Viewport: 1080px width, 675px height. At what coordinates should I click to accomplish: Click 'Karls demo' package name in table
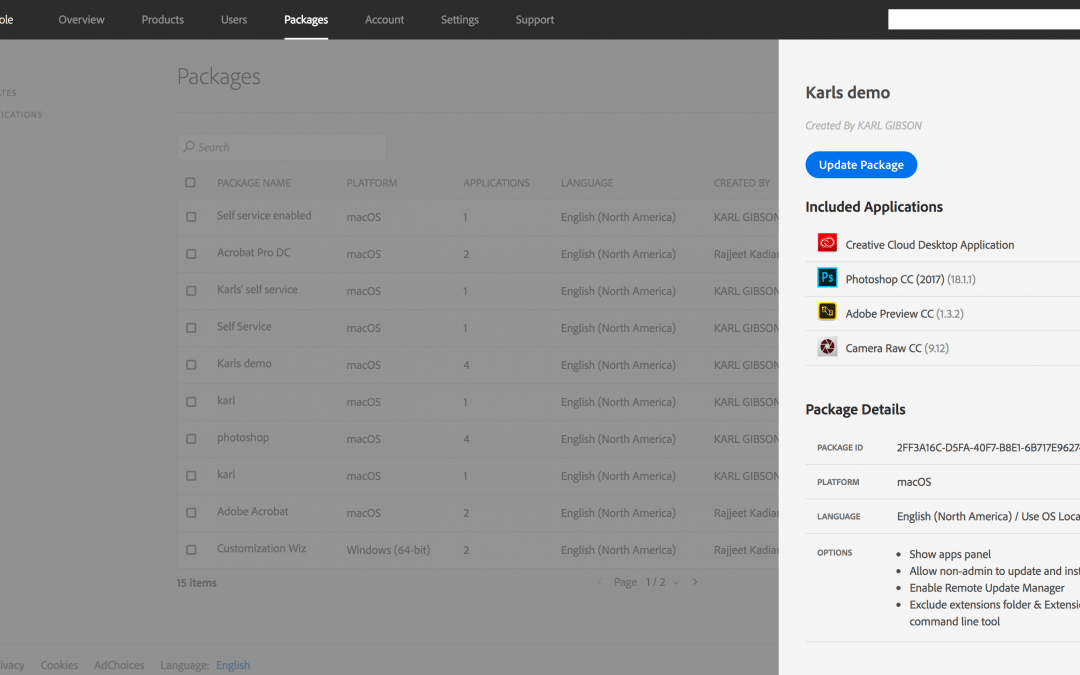coord(244,363)
